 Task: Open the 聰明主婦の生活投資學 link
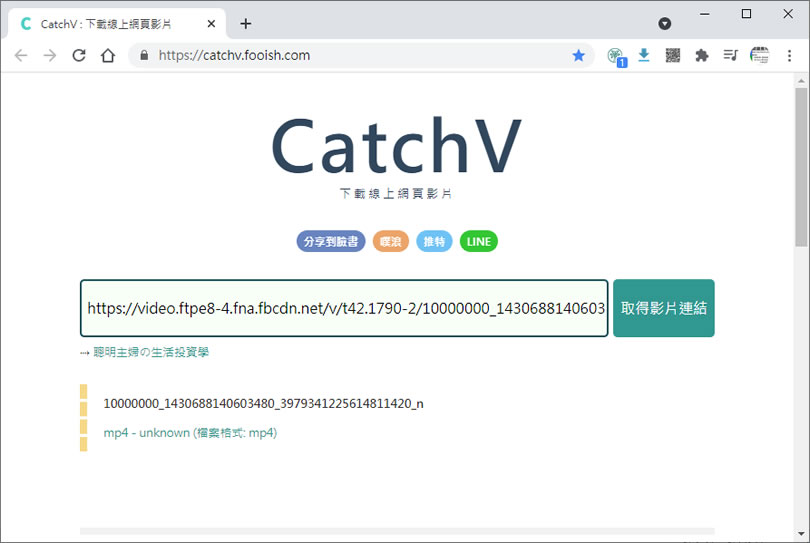(151, 352)
